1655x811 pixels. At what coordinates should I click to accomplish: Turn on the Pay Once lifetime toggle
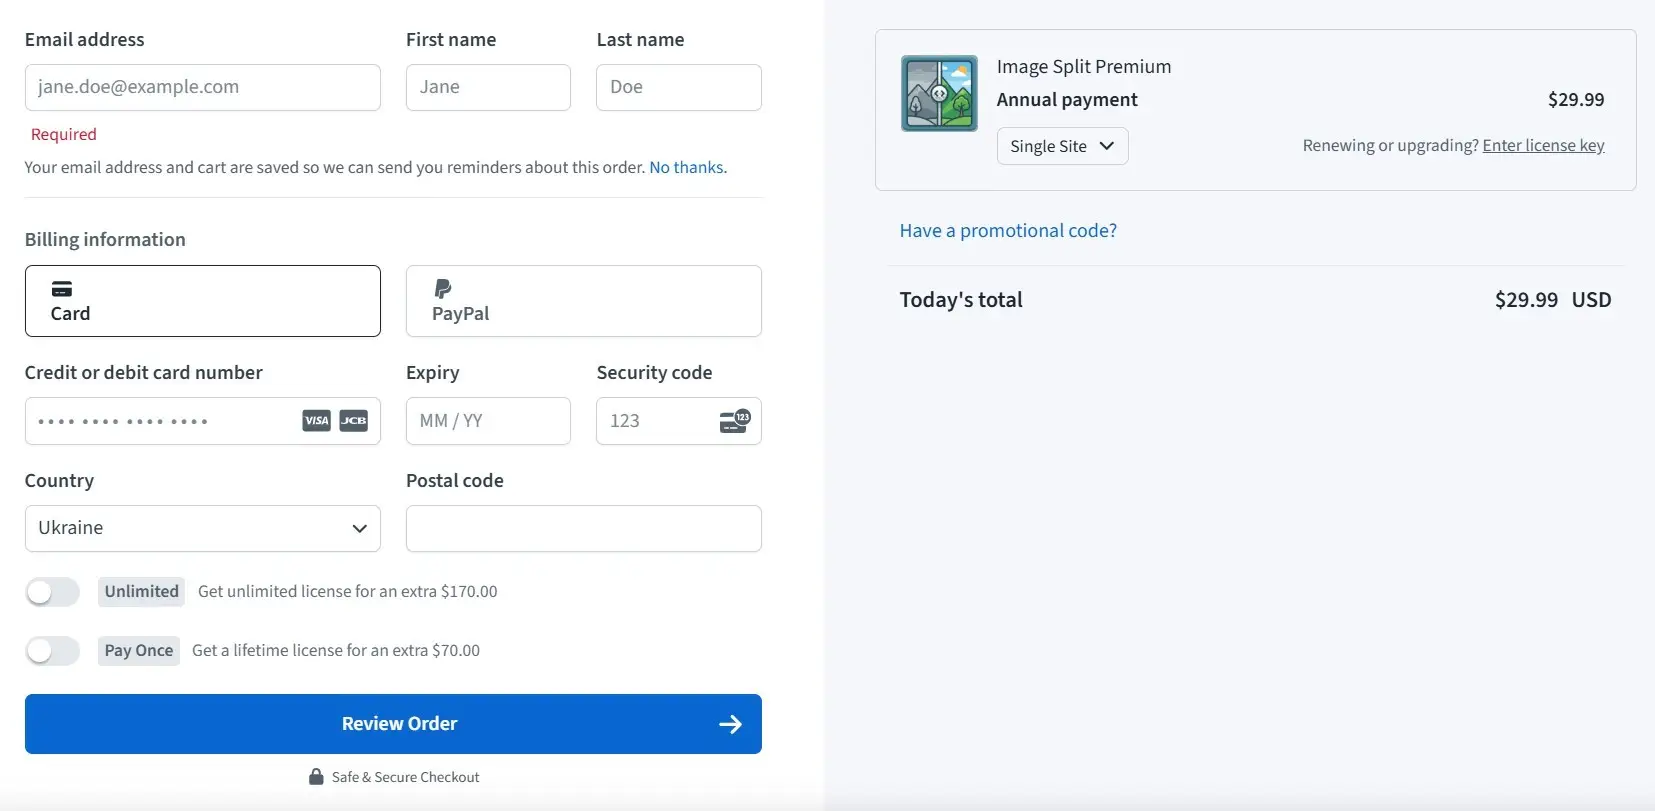[x=53, y=651]
